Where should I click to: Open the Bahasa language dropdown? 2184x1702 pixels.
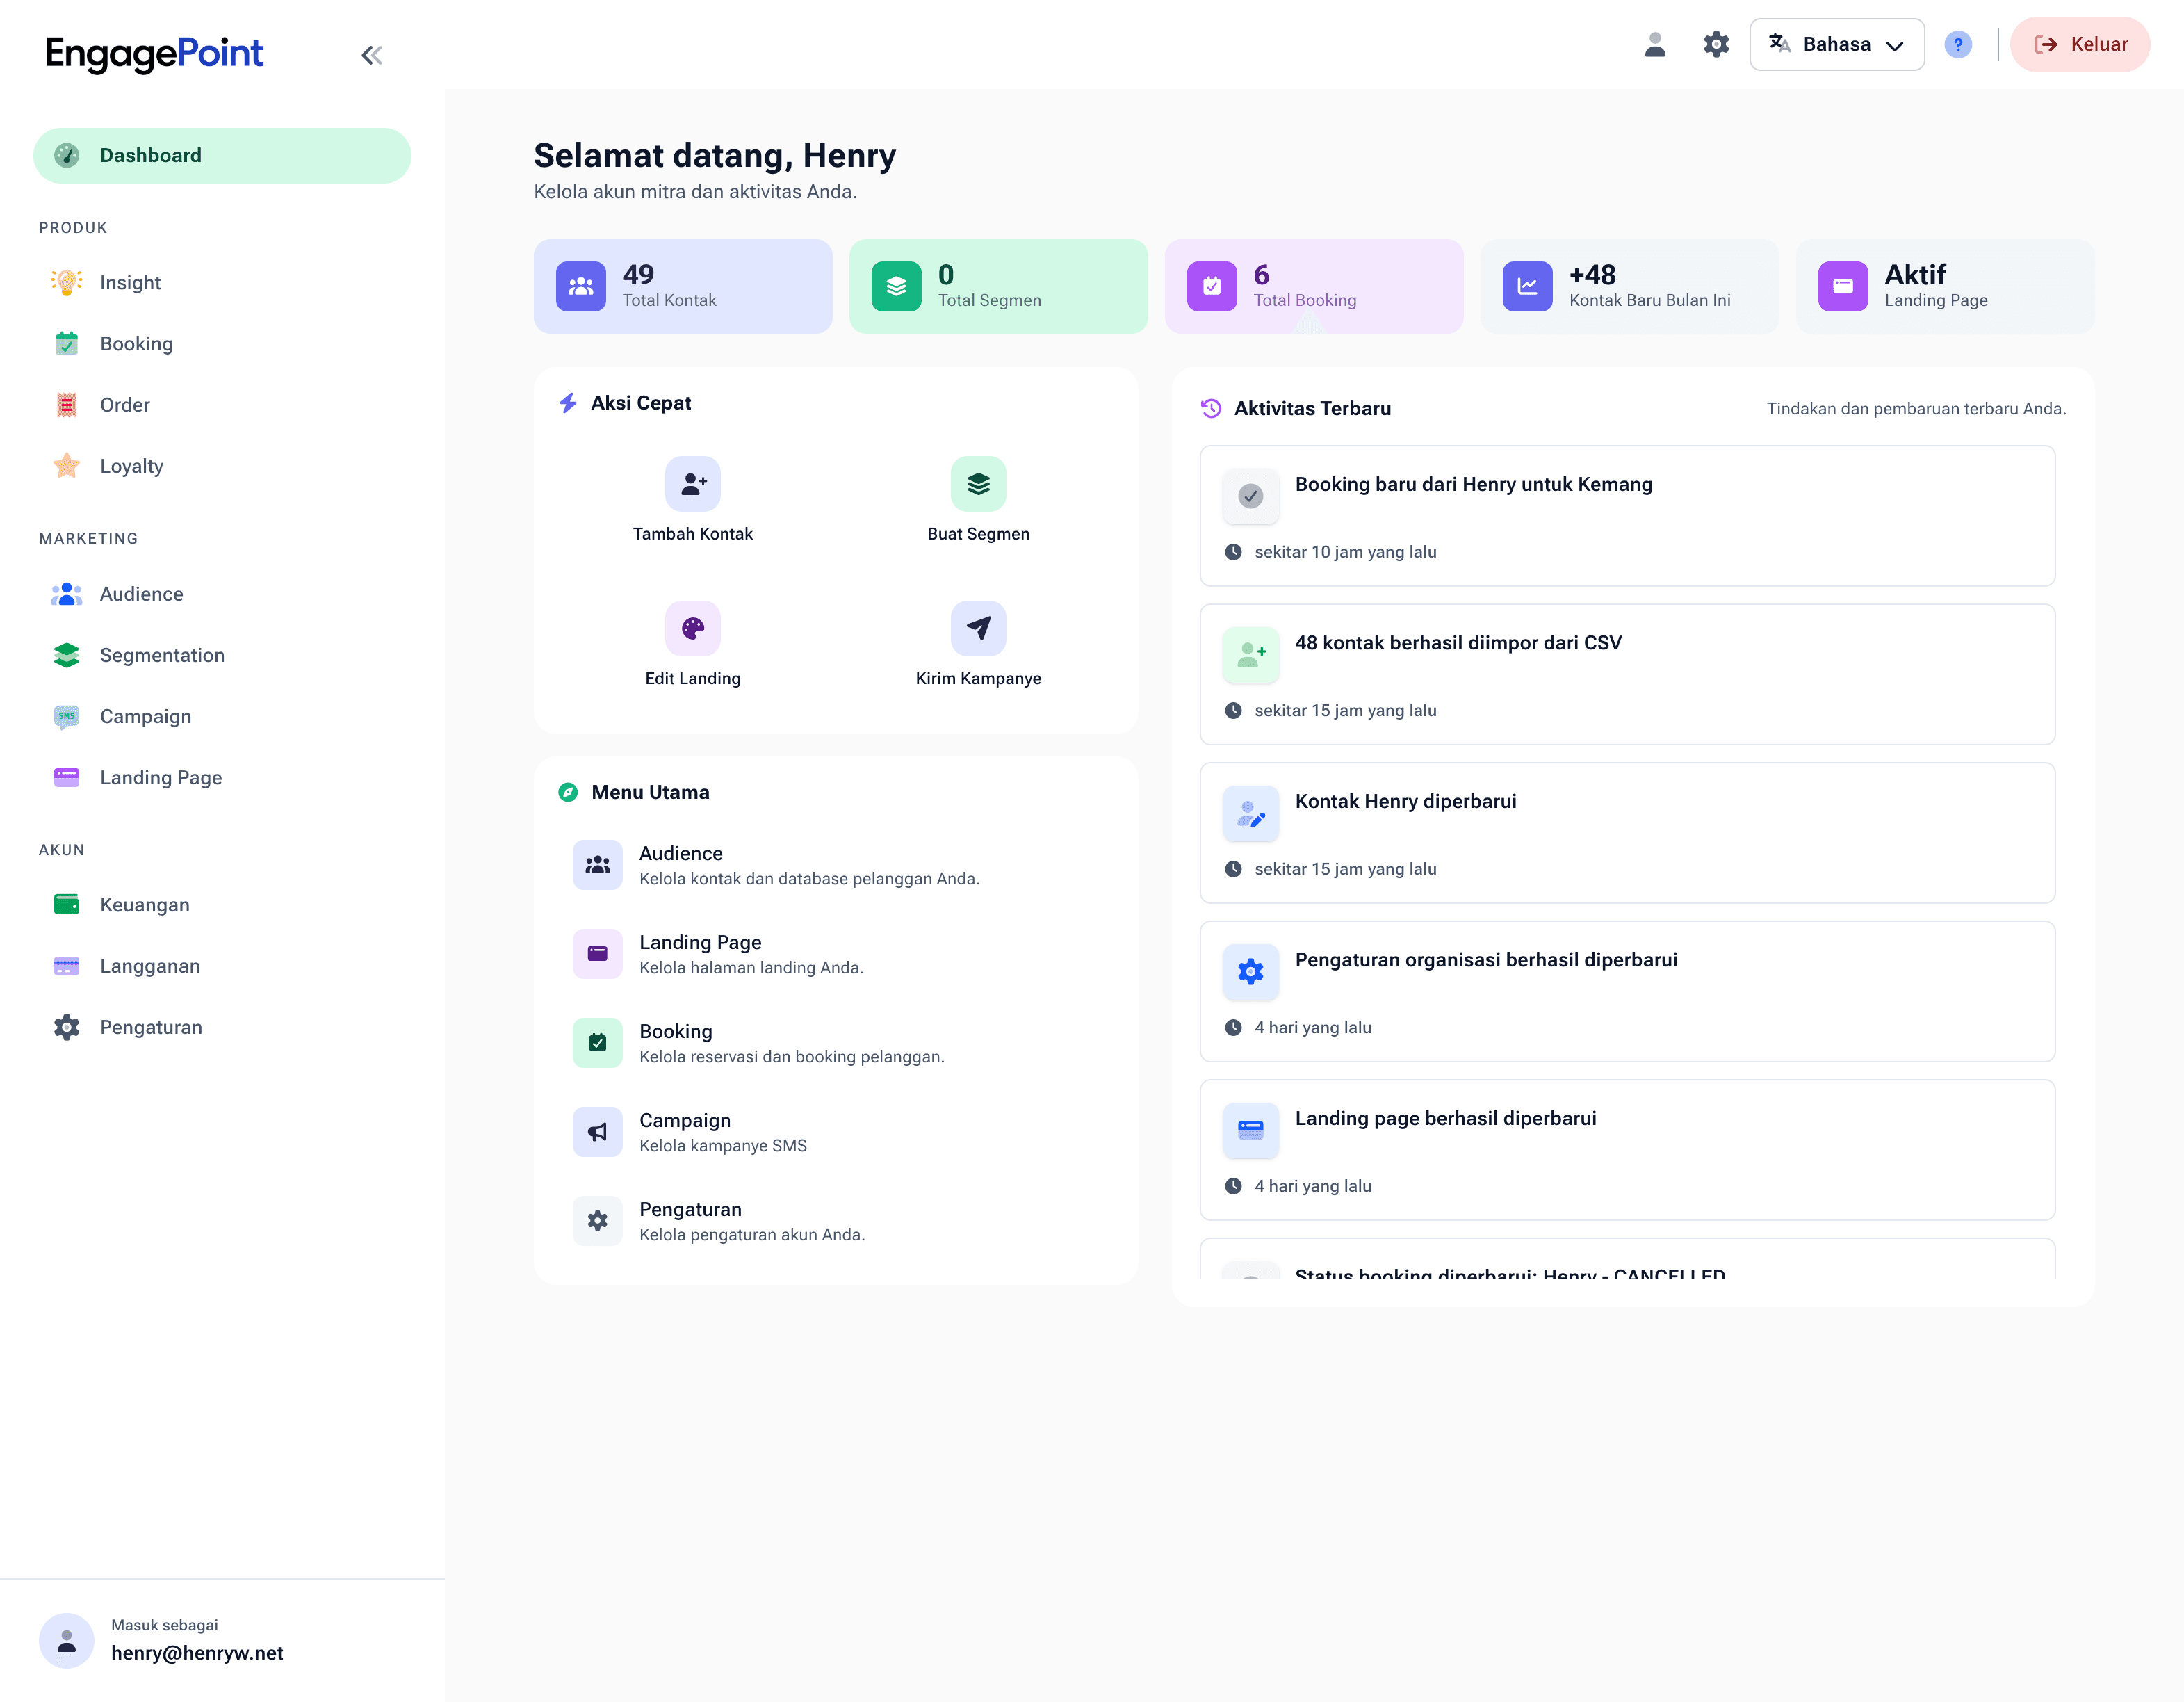(x=1837, y=44)
